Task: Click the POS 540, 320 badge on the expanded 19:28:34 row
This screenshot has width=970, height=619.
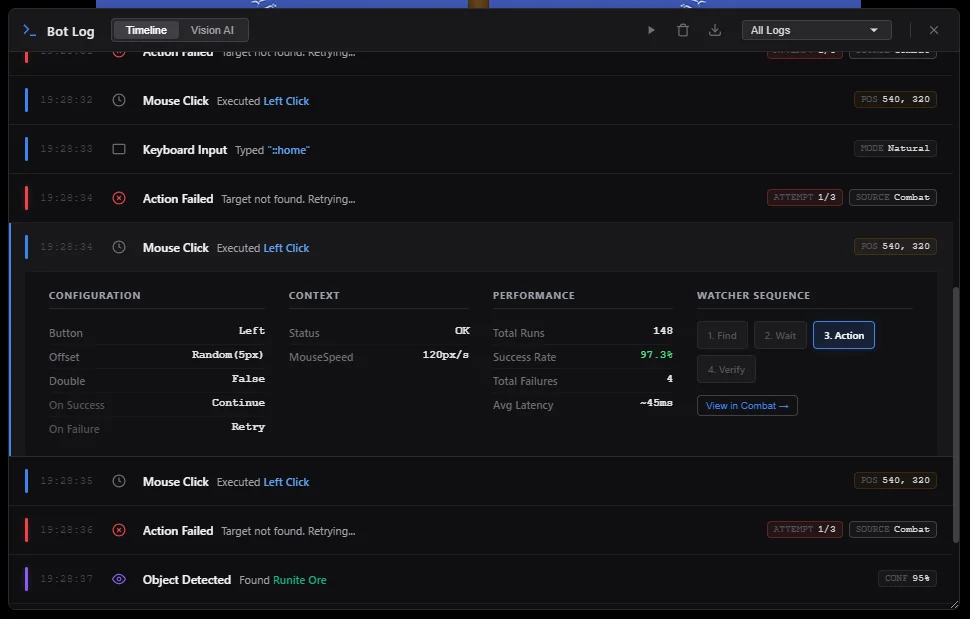Action: (895, 246)
